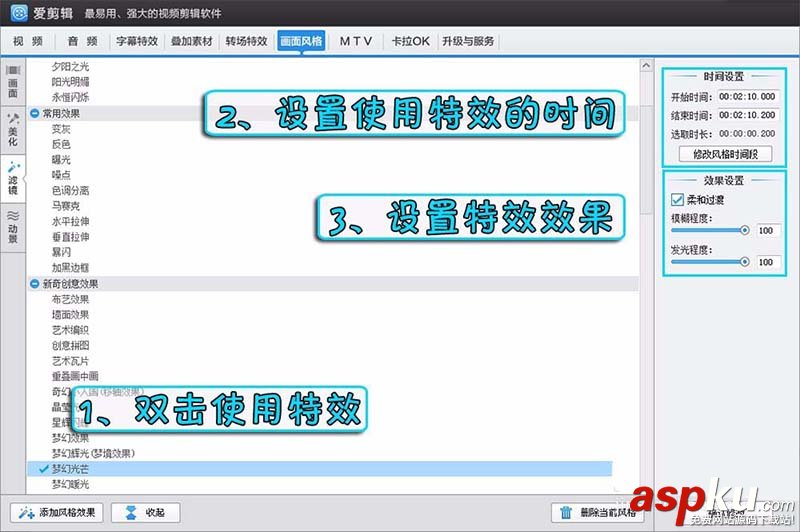The image size is (800, 532).
Task: Click the 爱剪辑 app logo icon
Action: (x=18, y=13)
